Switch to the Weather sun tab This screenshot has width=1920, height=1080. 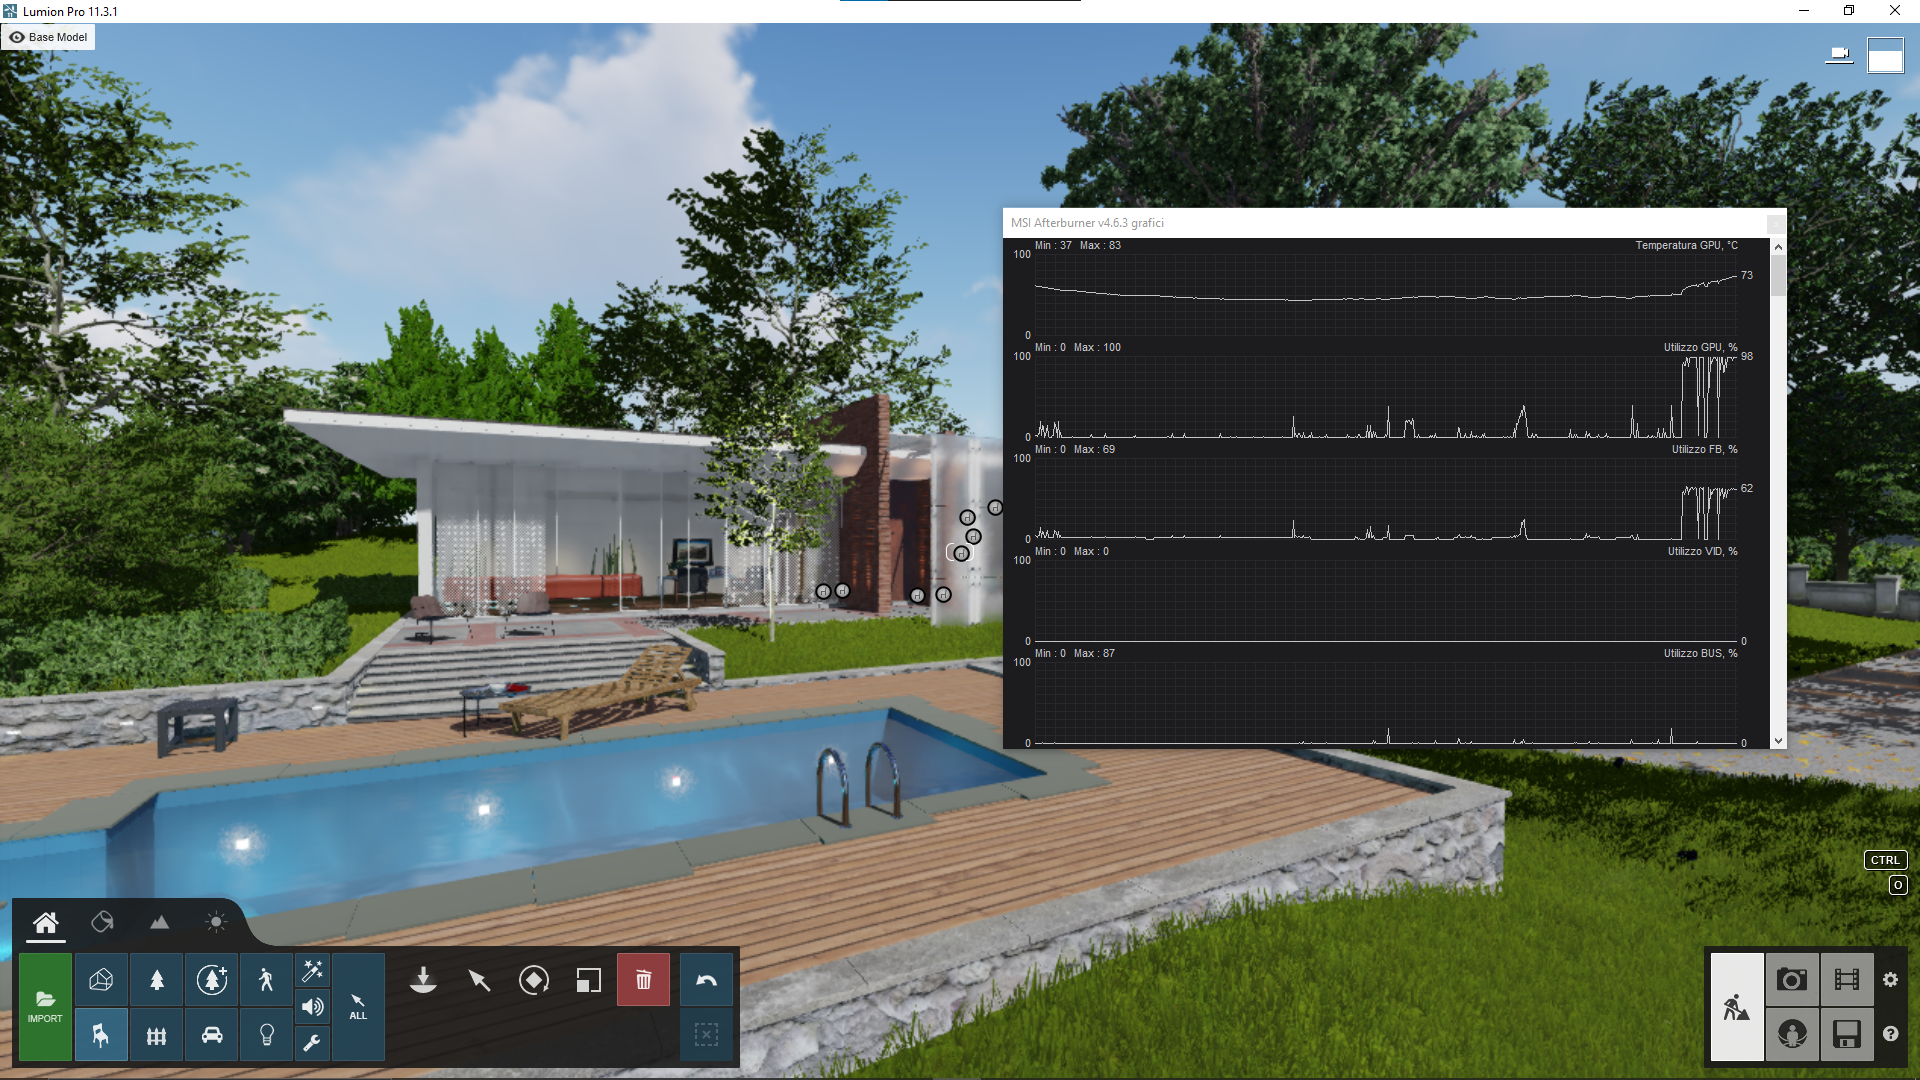pyautogui.click(x=216, y=922)
